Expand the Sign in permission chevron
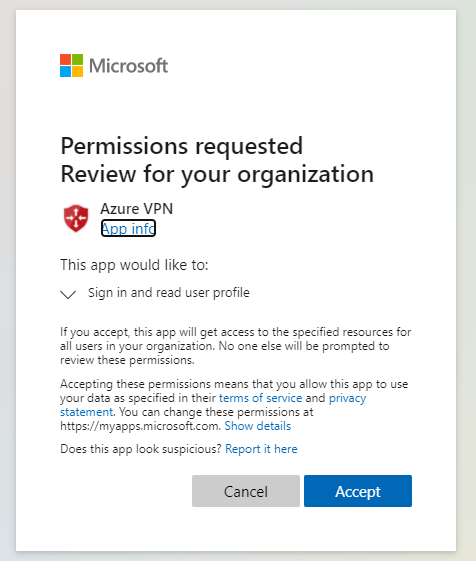Screen dimensions: 476x561 tap(68, 294)
